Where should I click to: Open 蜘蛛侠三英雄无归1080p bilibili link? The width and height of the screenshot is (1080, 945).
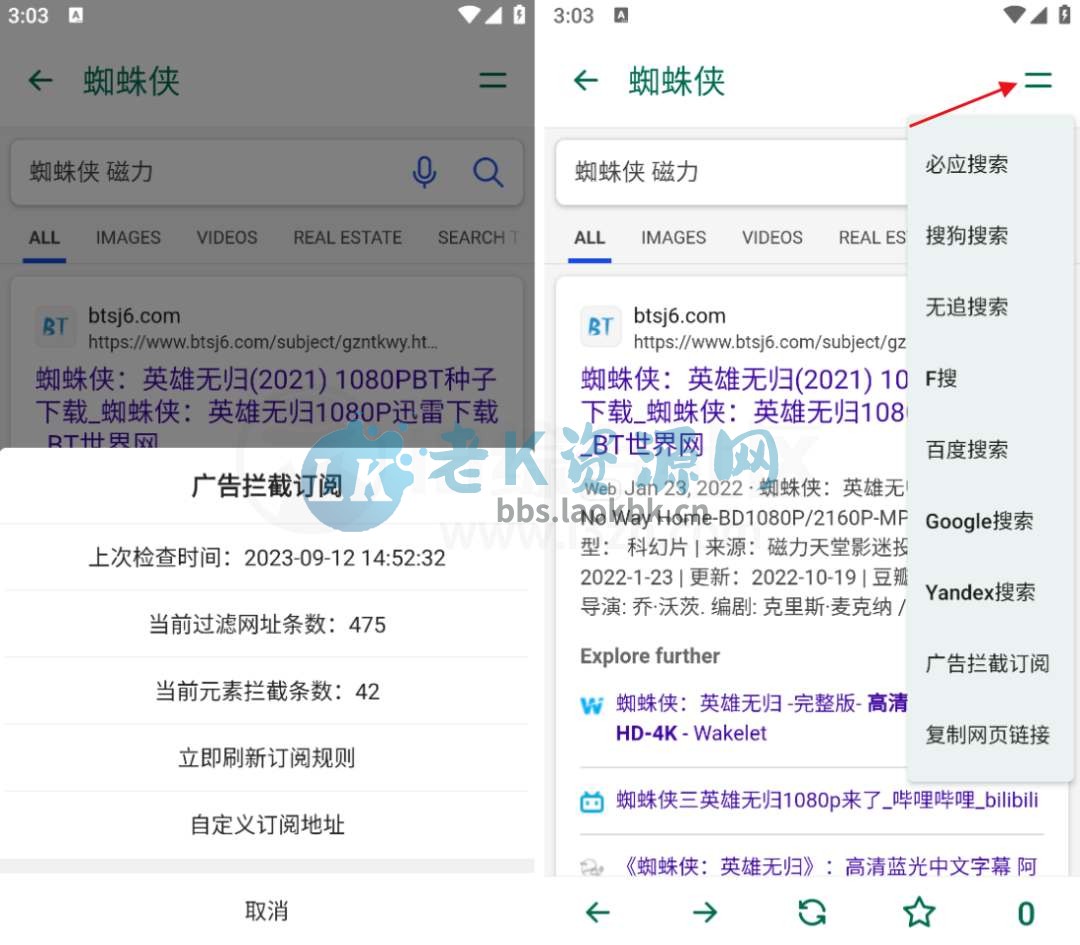click(x=827, y=800)
